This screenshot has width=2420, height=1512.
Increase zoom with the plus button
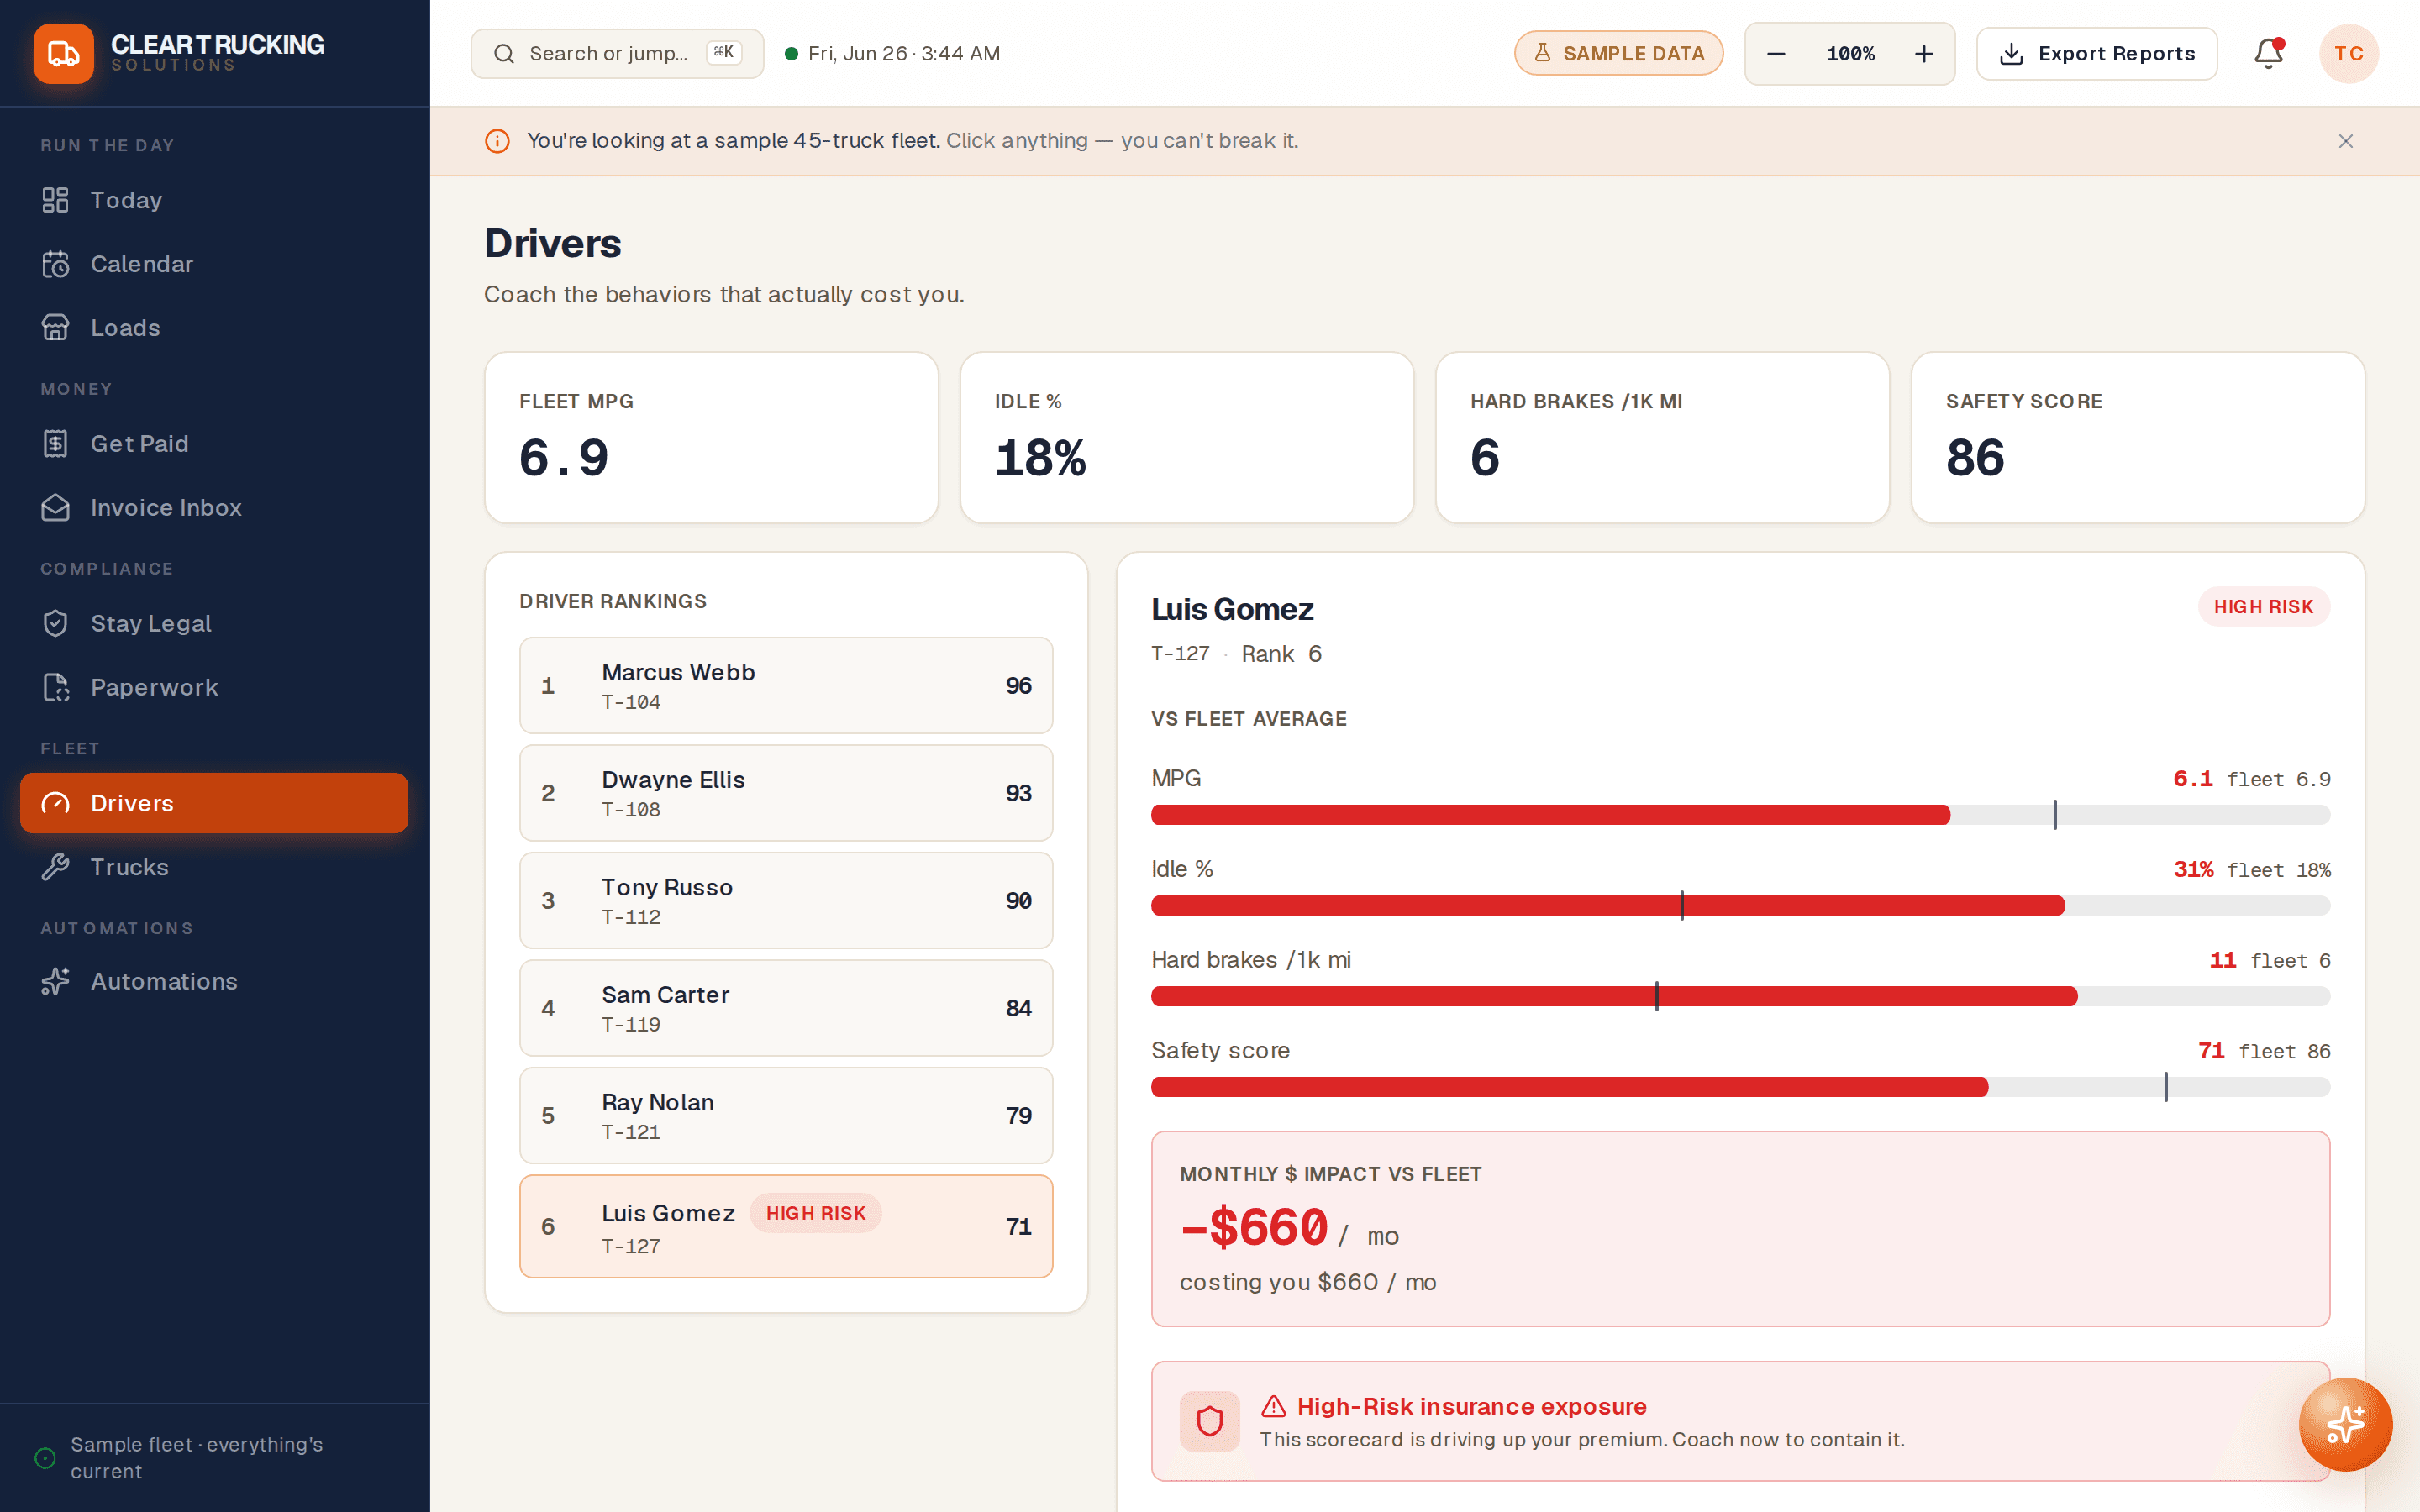click(x=1924, y=54)
